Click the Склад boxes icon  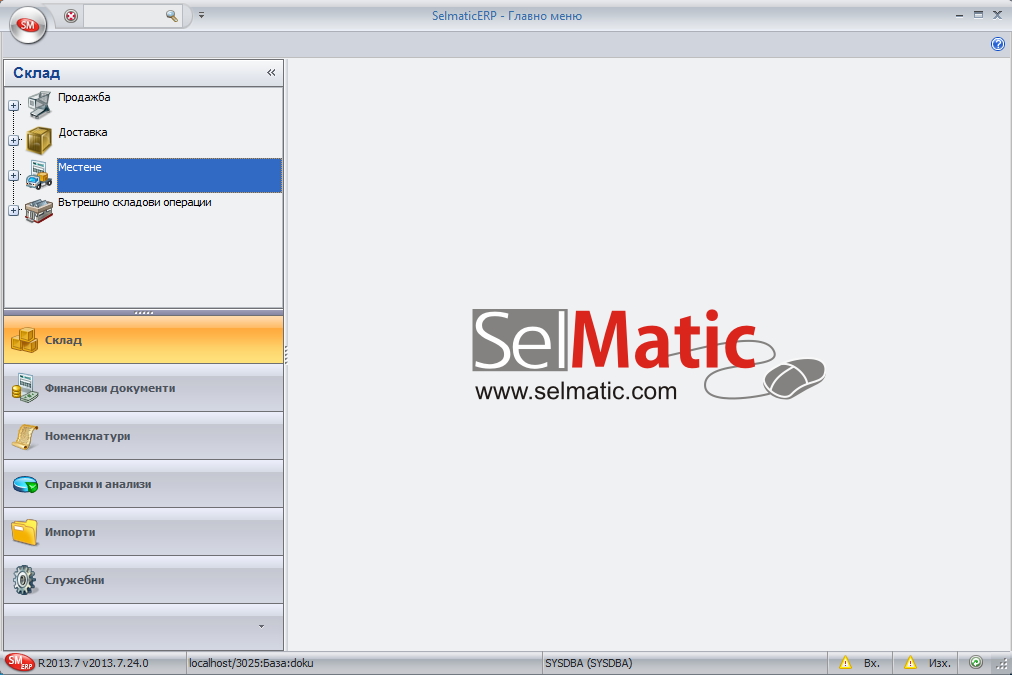coord(25,340)
